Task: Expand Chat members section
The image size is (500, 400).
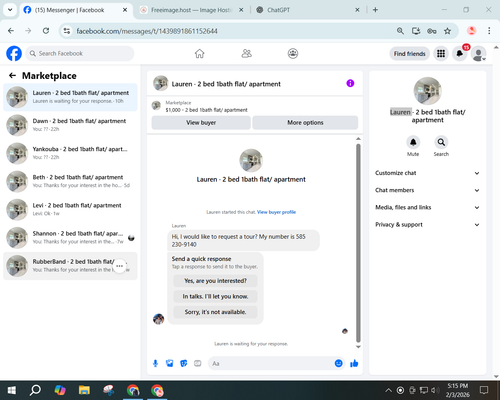Action: tap(428, 190)
